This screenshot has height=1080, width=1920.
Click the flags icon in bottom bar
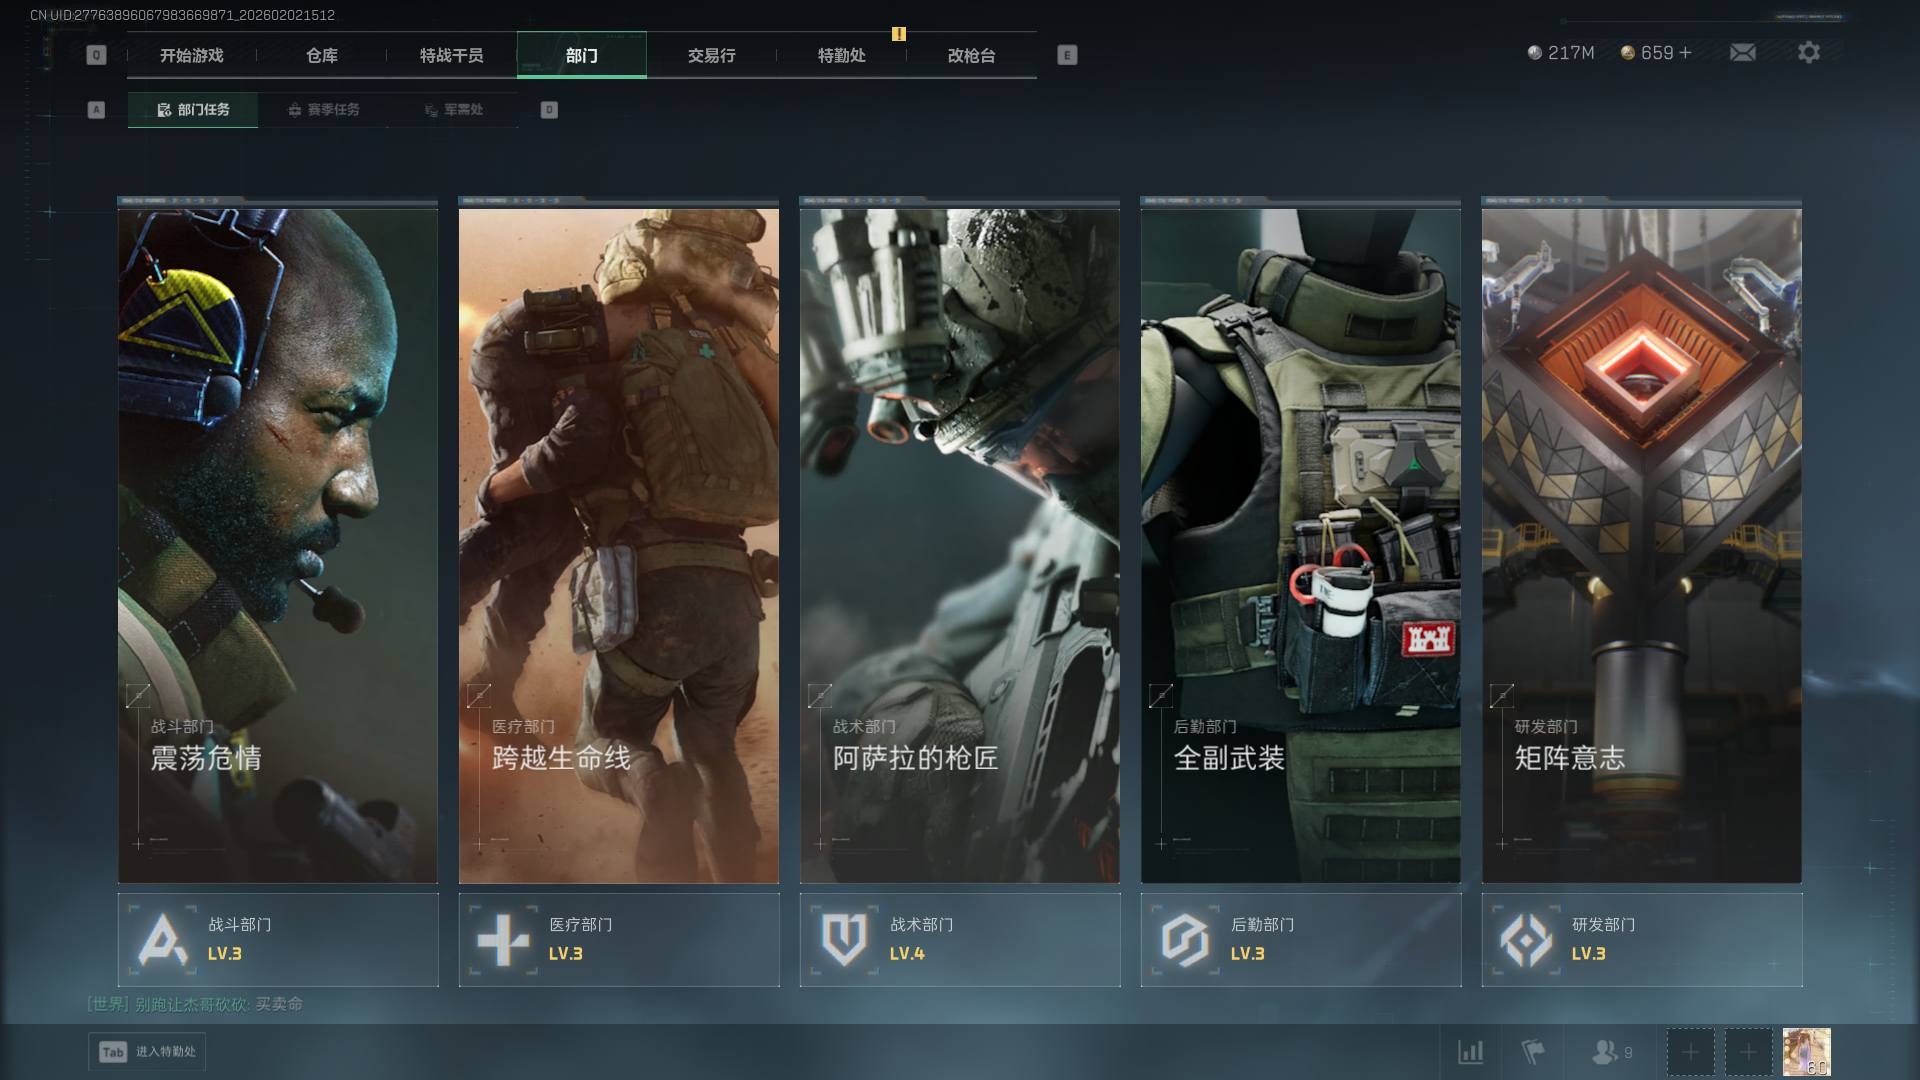pyautogui.click(x=1532, y=1052)
